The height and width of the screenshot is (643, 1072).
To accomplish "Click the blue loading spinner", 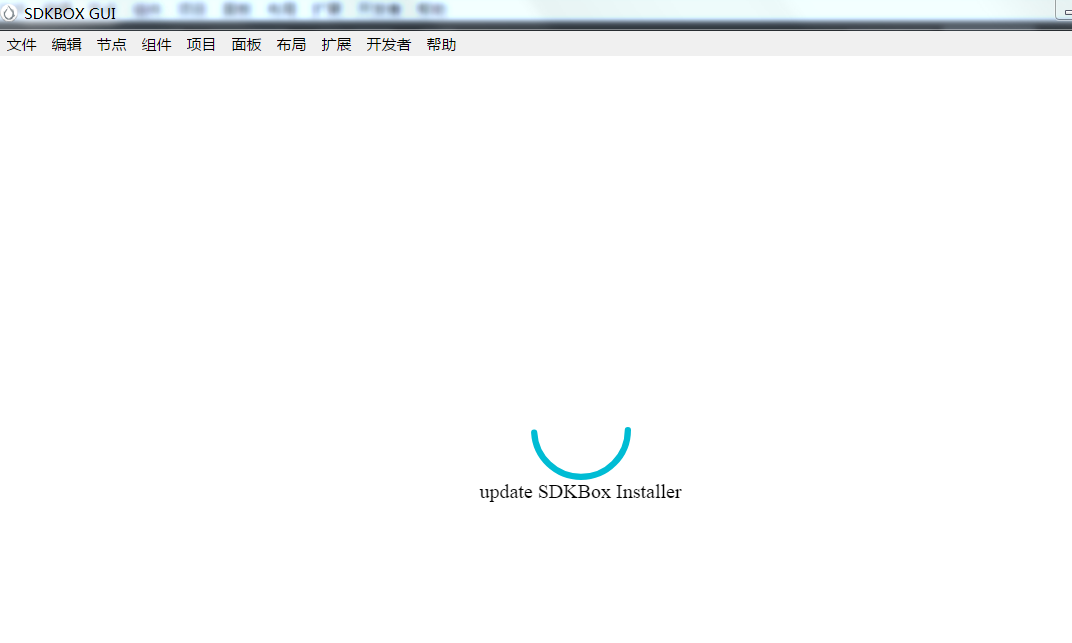I will (581, 452).
